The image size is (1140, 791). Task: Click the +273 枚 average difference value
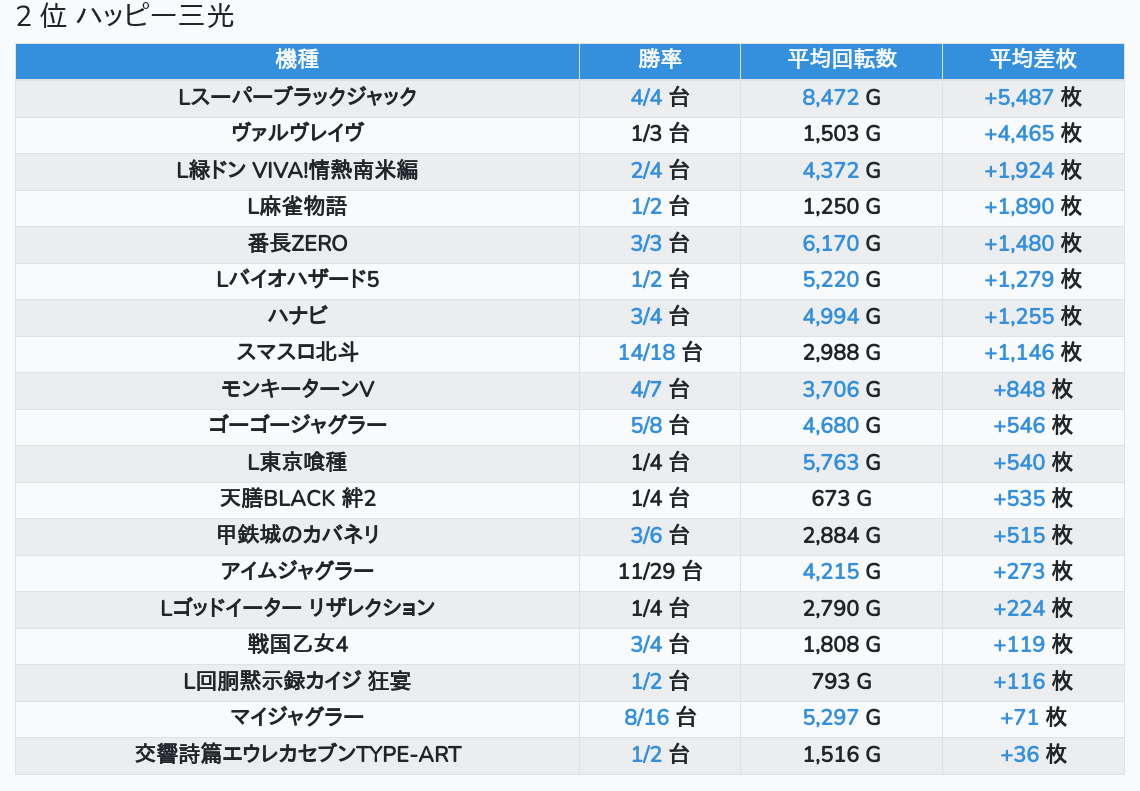click(x=1032, y=571)
